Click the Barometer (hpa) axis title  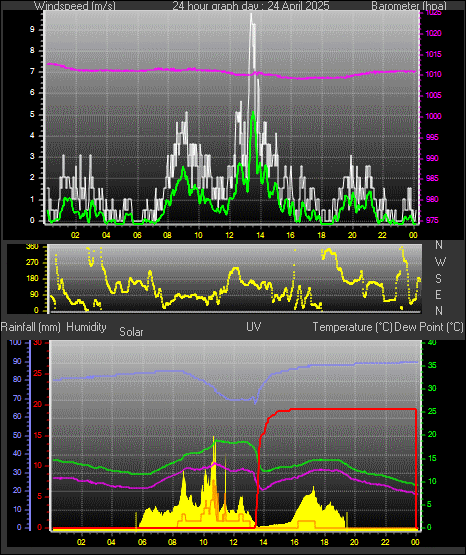click(409, 5)
